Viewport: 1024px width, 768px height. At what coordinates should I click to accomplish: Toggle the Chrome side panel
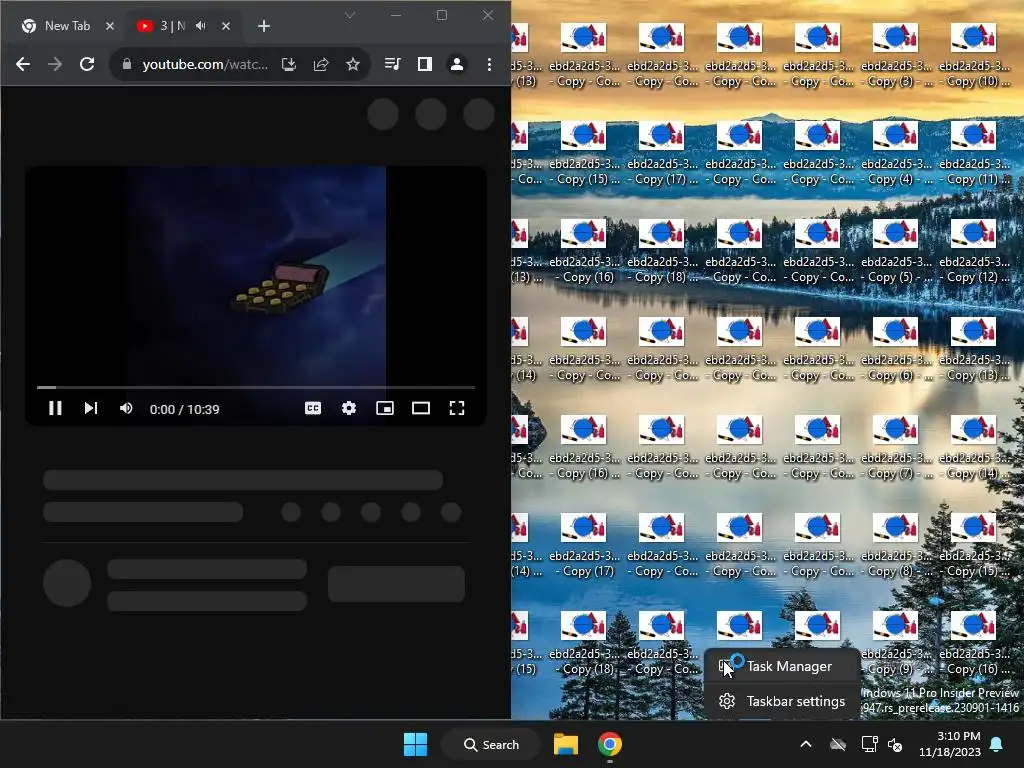pos(424,64)
